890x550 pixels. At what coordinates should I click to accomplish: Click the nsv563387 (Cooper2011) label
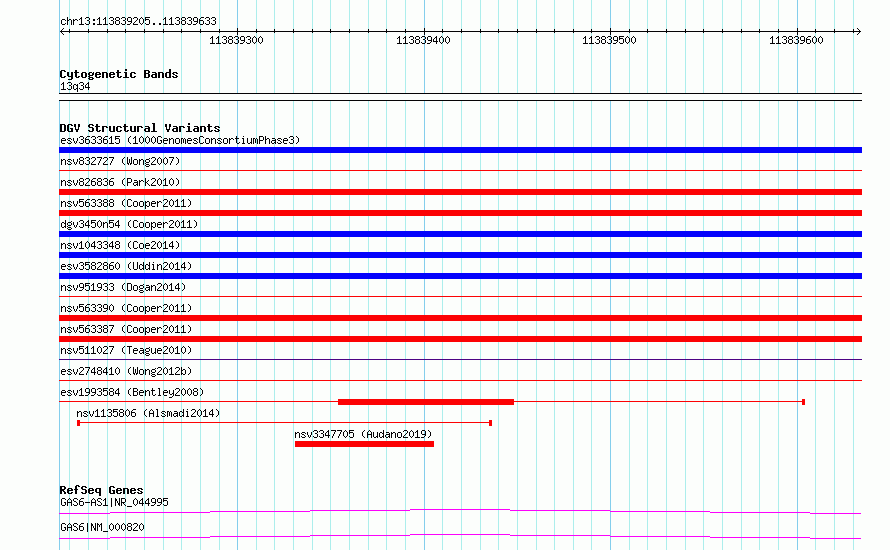click(126, 329)
